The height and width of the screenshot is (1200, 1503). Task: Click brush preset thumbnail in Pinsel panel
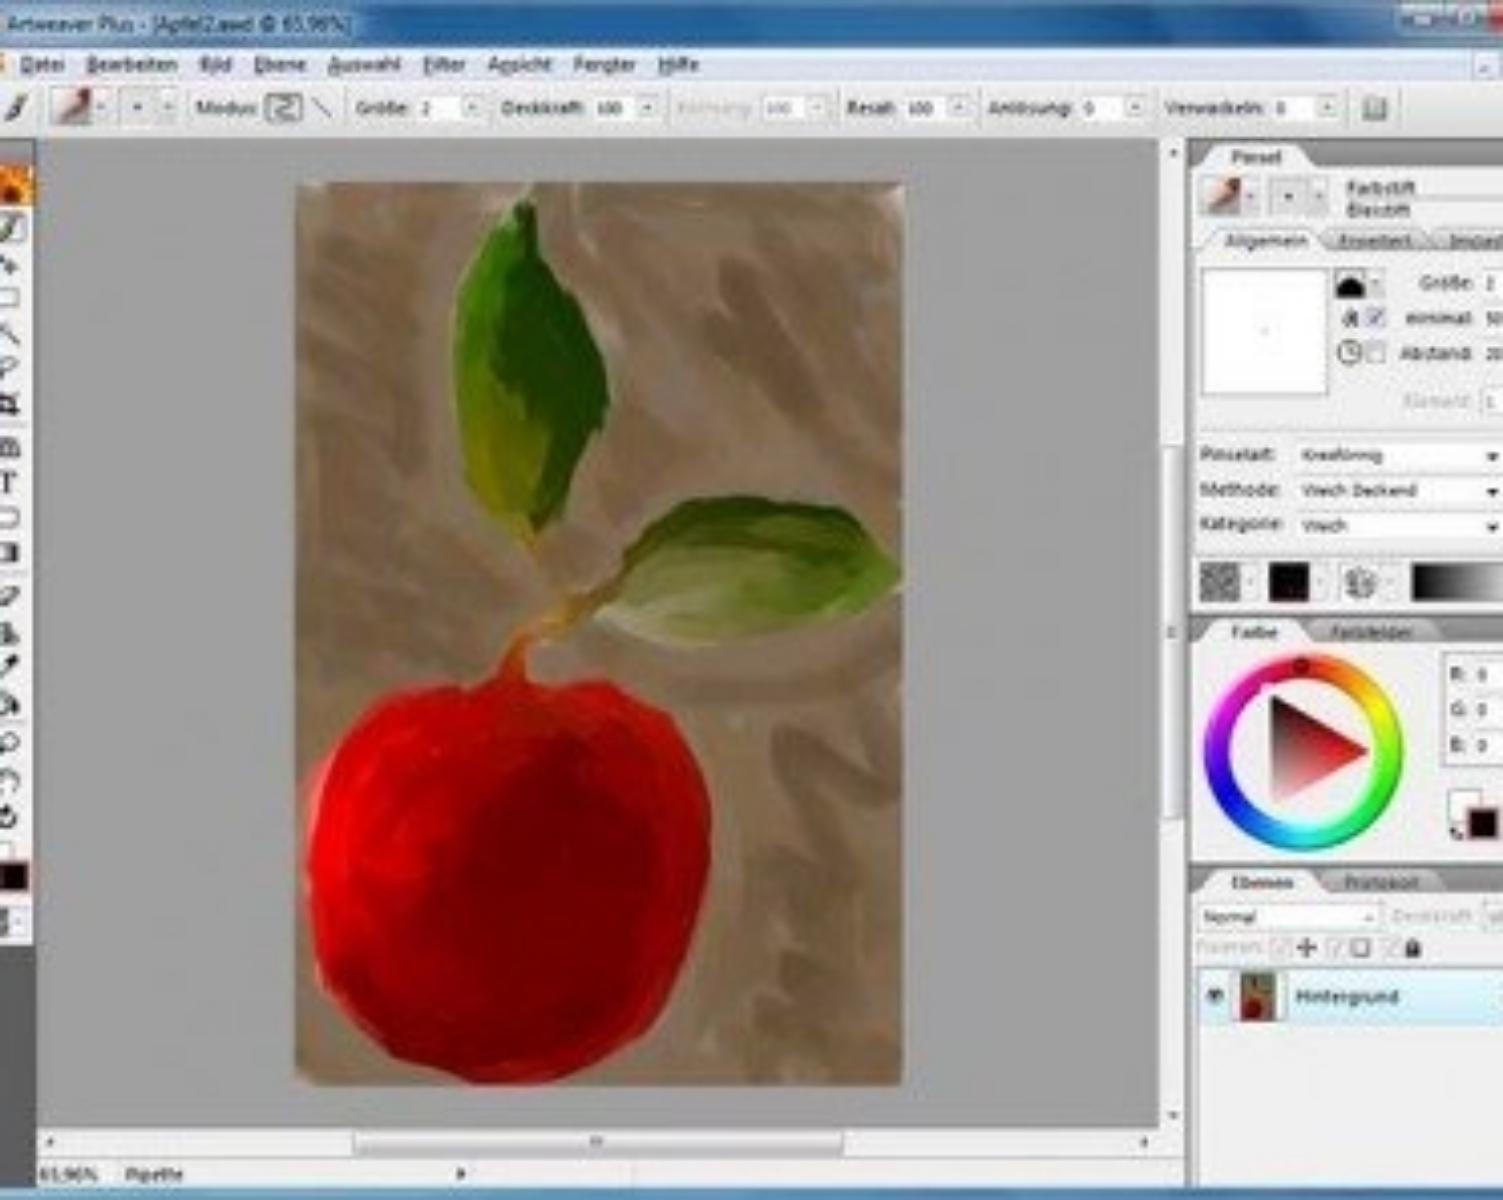pyautogui.click(x=1223, y=195)
